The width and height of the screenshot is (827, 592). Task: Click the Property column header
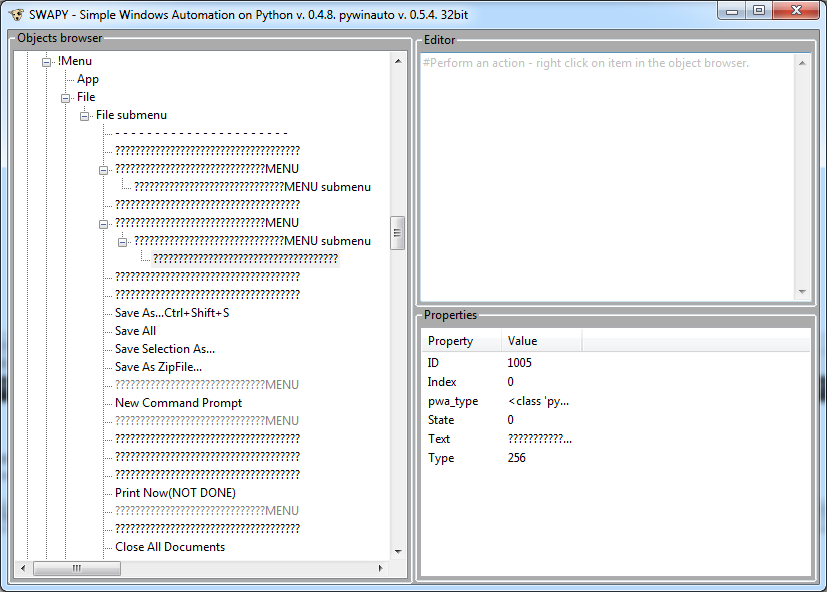461,341
